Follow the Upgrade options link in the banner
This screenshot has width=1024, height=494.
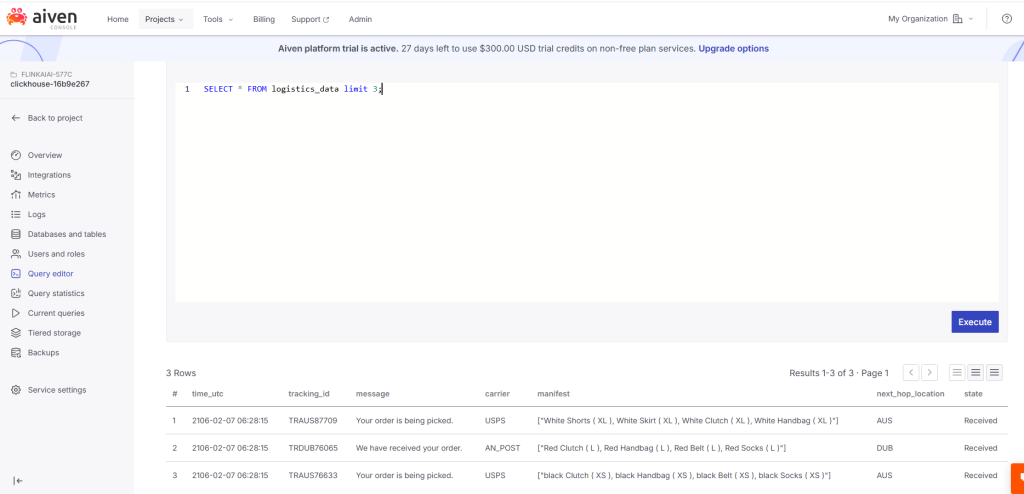pos(733,48)
